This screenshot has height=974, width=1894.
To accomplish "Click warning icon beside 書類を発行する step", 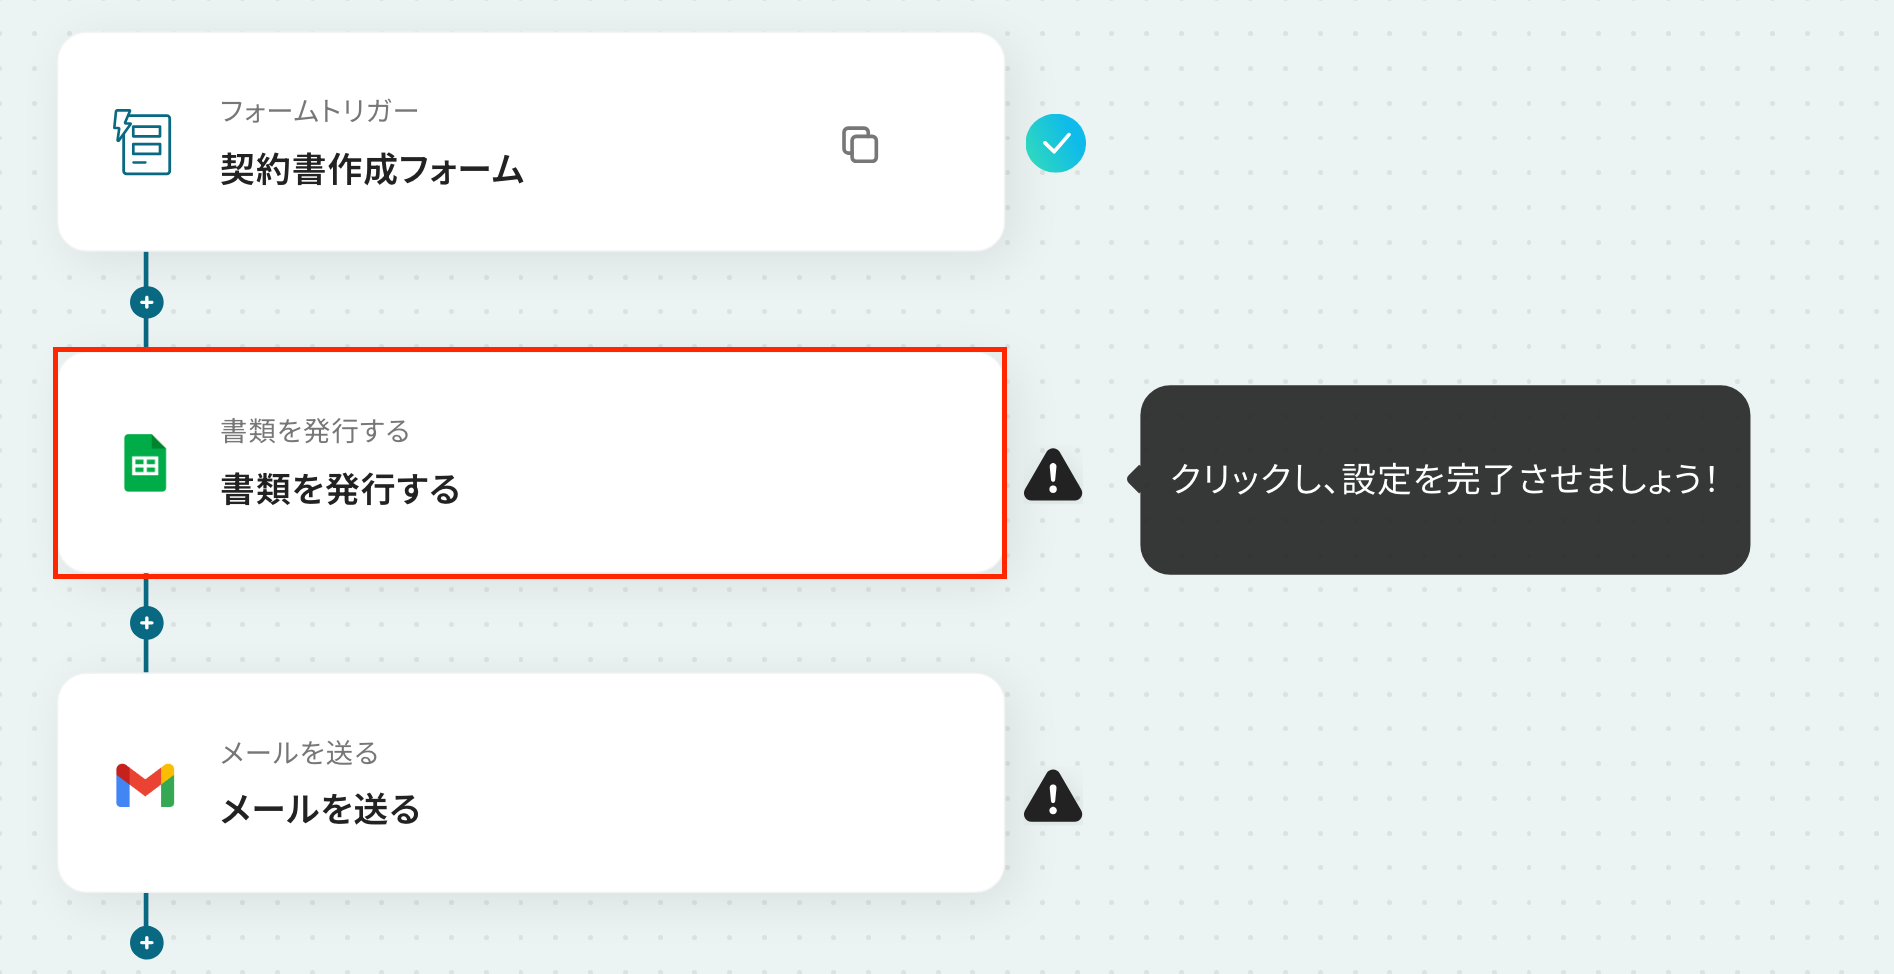I will coord(1053,476).
